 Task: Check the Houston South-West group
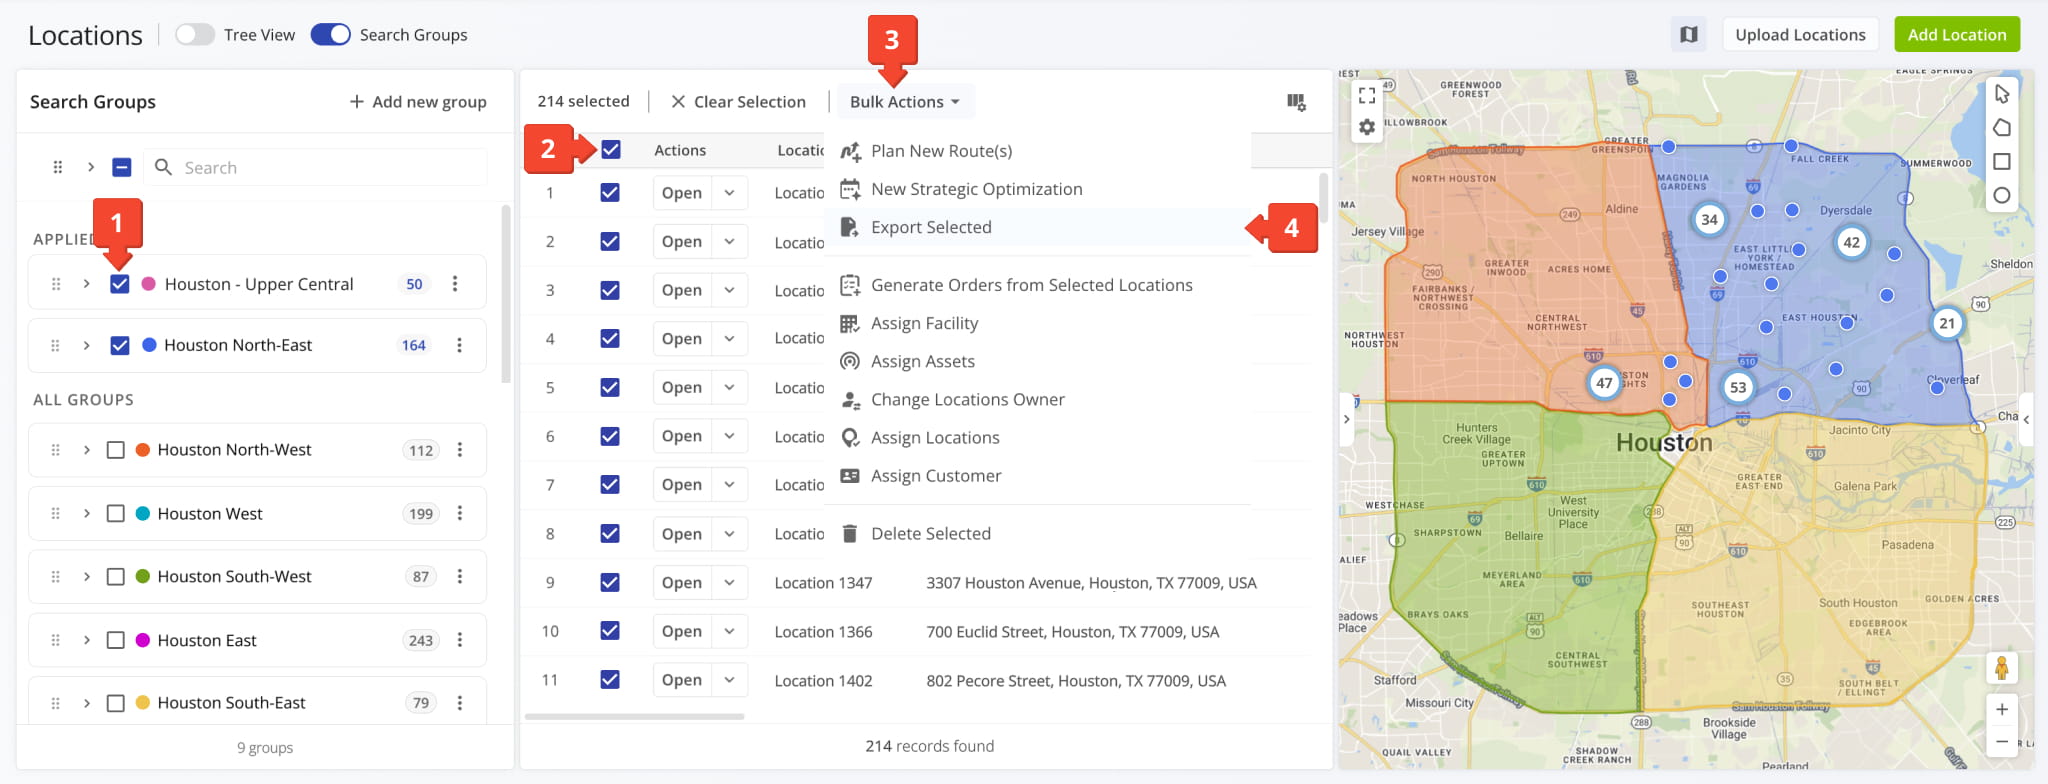point(116,577)
